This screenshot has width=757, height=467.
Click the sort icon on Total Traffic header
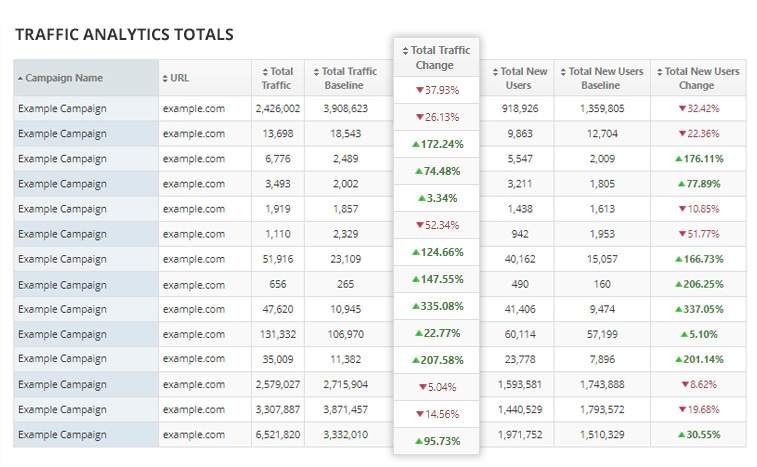click(266, 72)
